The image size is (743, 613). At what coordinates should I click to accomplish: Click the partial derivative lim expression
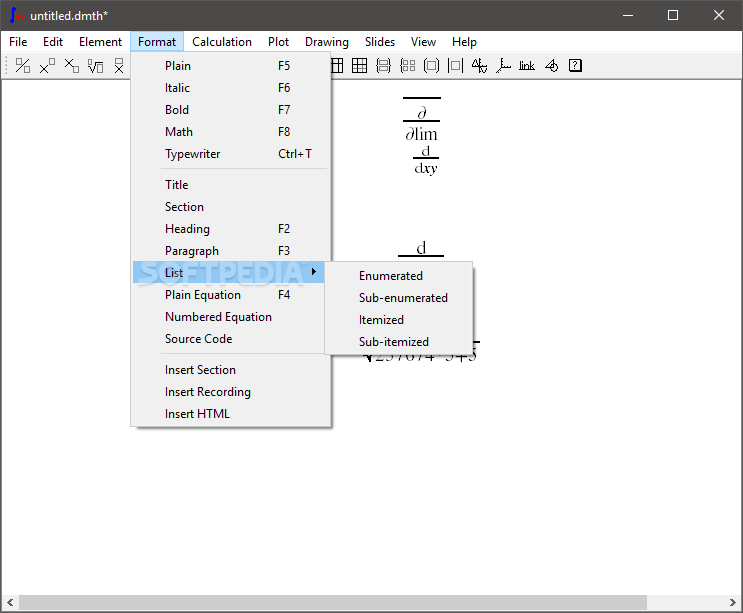pos(421,125)
